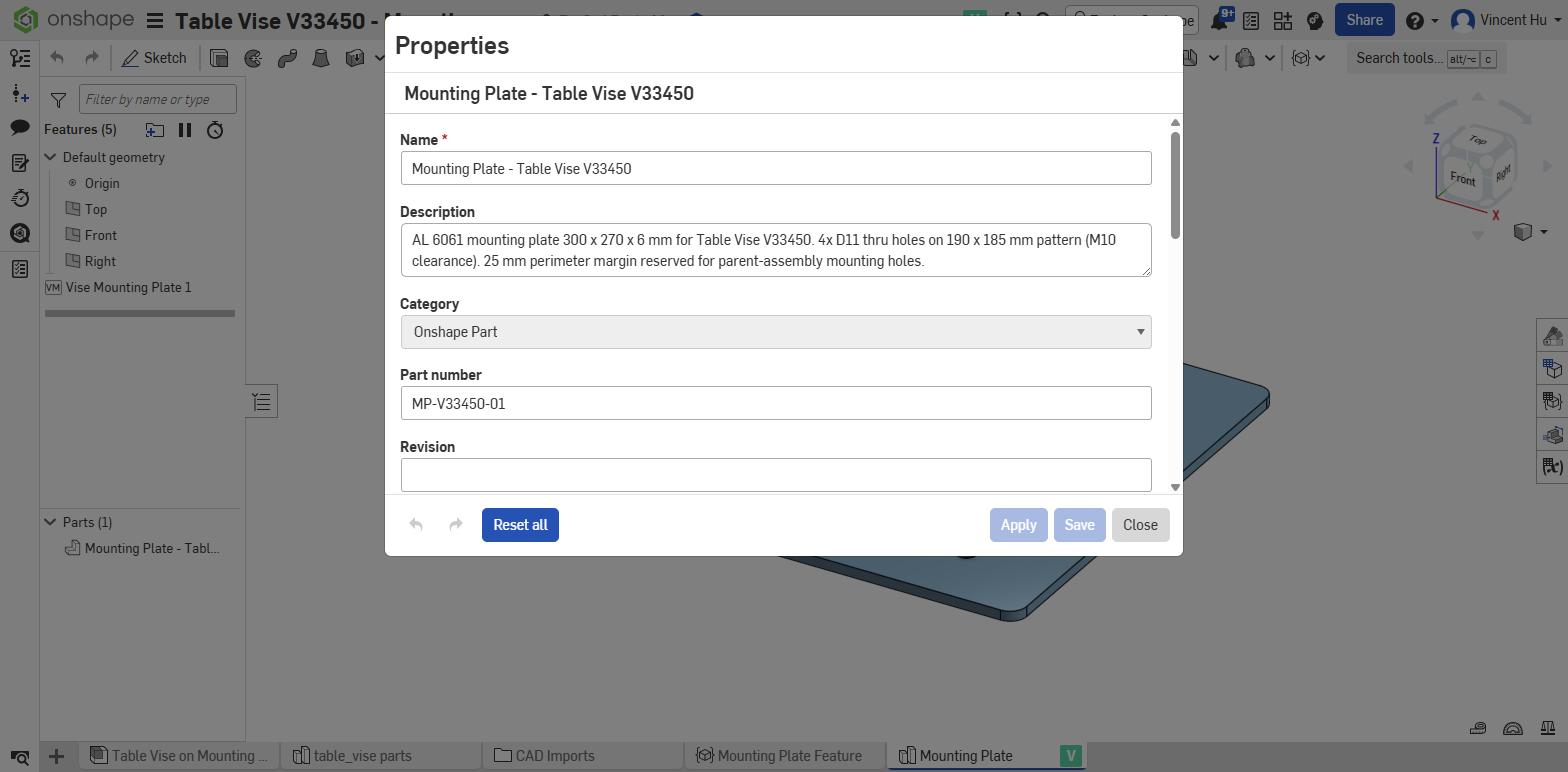
Task: Click the Name input field
Action: (x=776, y=168)
